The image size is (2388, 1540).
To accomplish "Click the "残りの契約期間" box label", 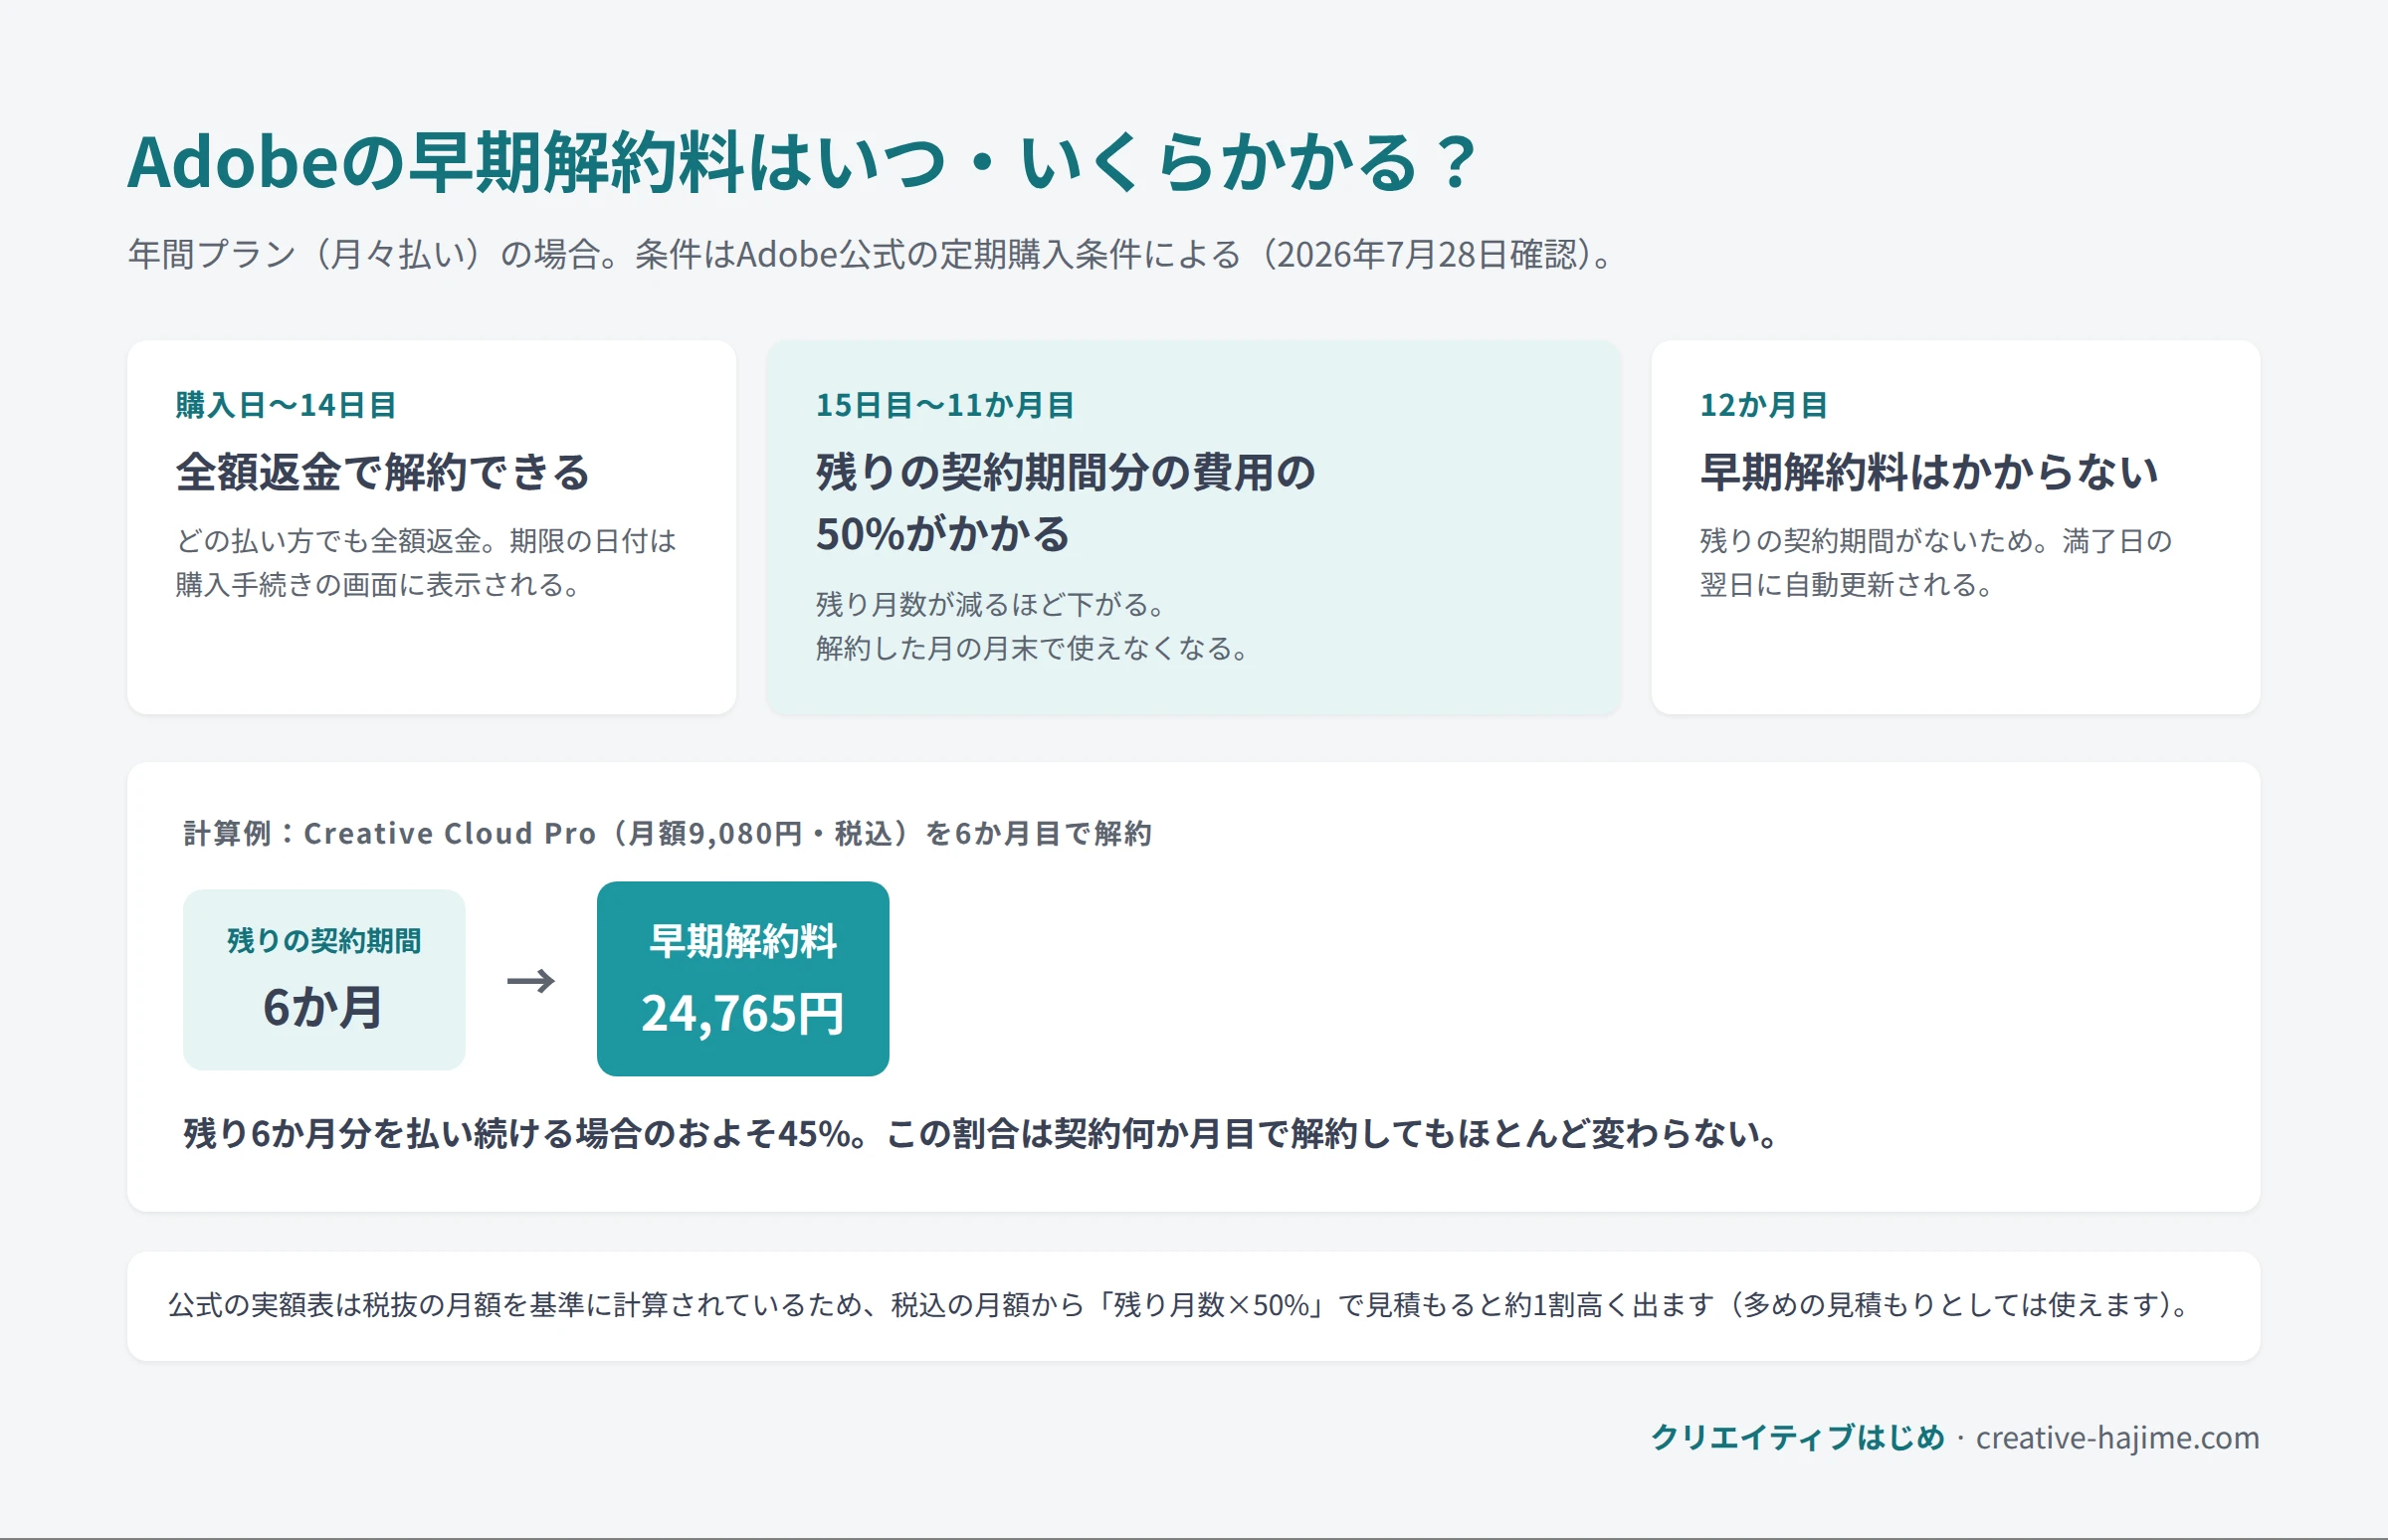I will click(x=324, y=941).
